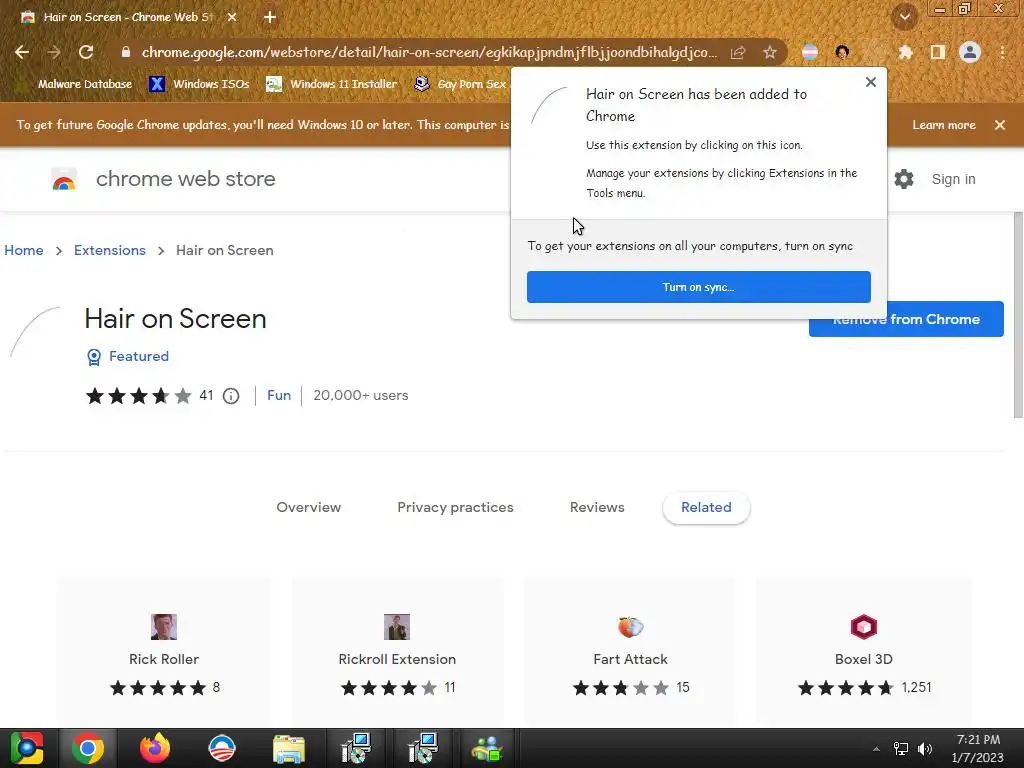Click Learn more in update banner

click(944, 125)
